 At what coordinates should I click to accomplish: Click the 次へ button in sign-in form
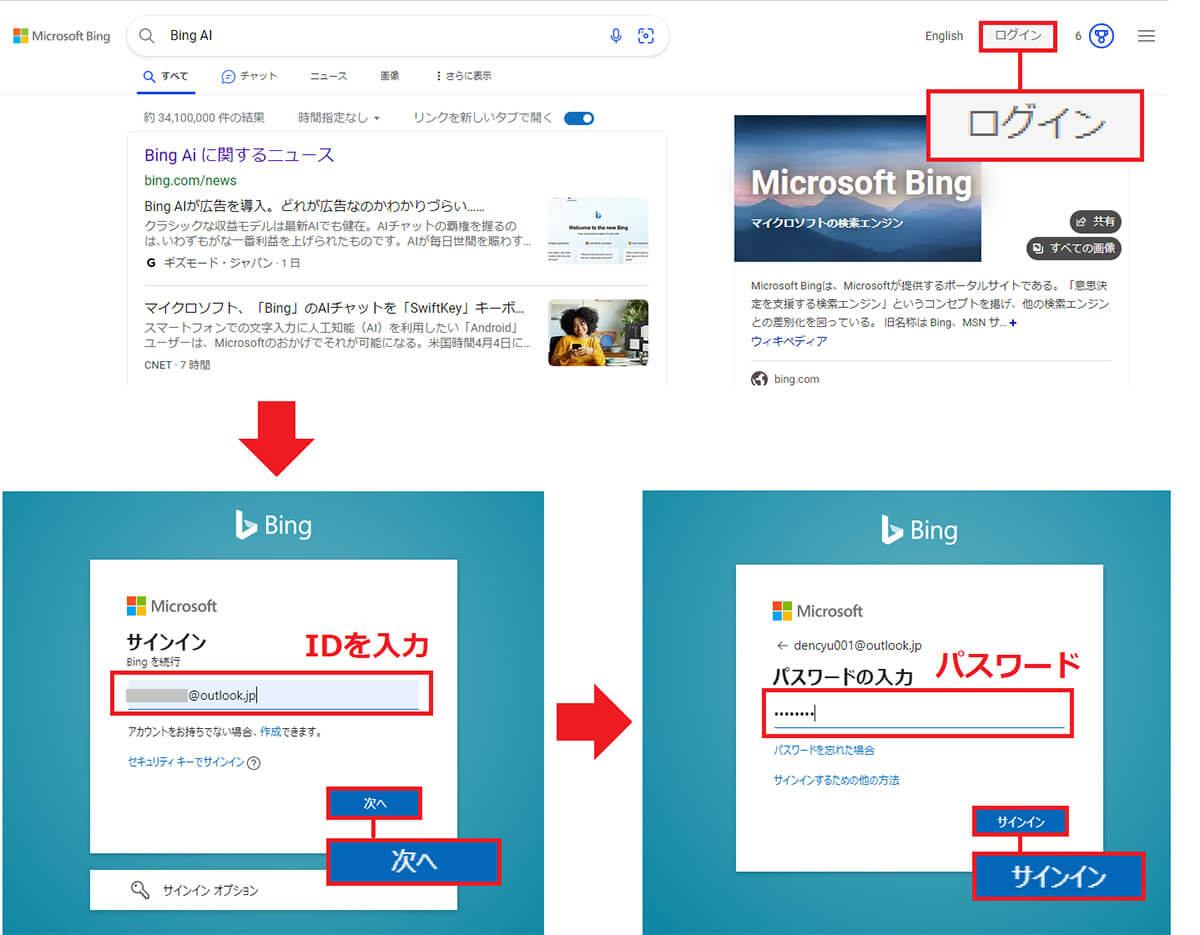(374, 803)
